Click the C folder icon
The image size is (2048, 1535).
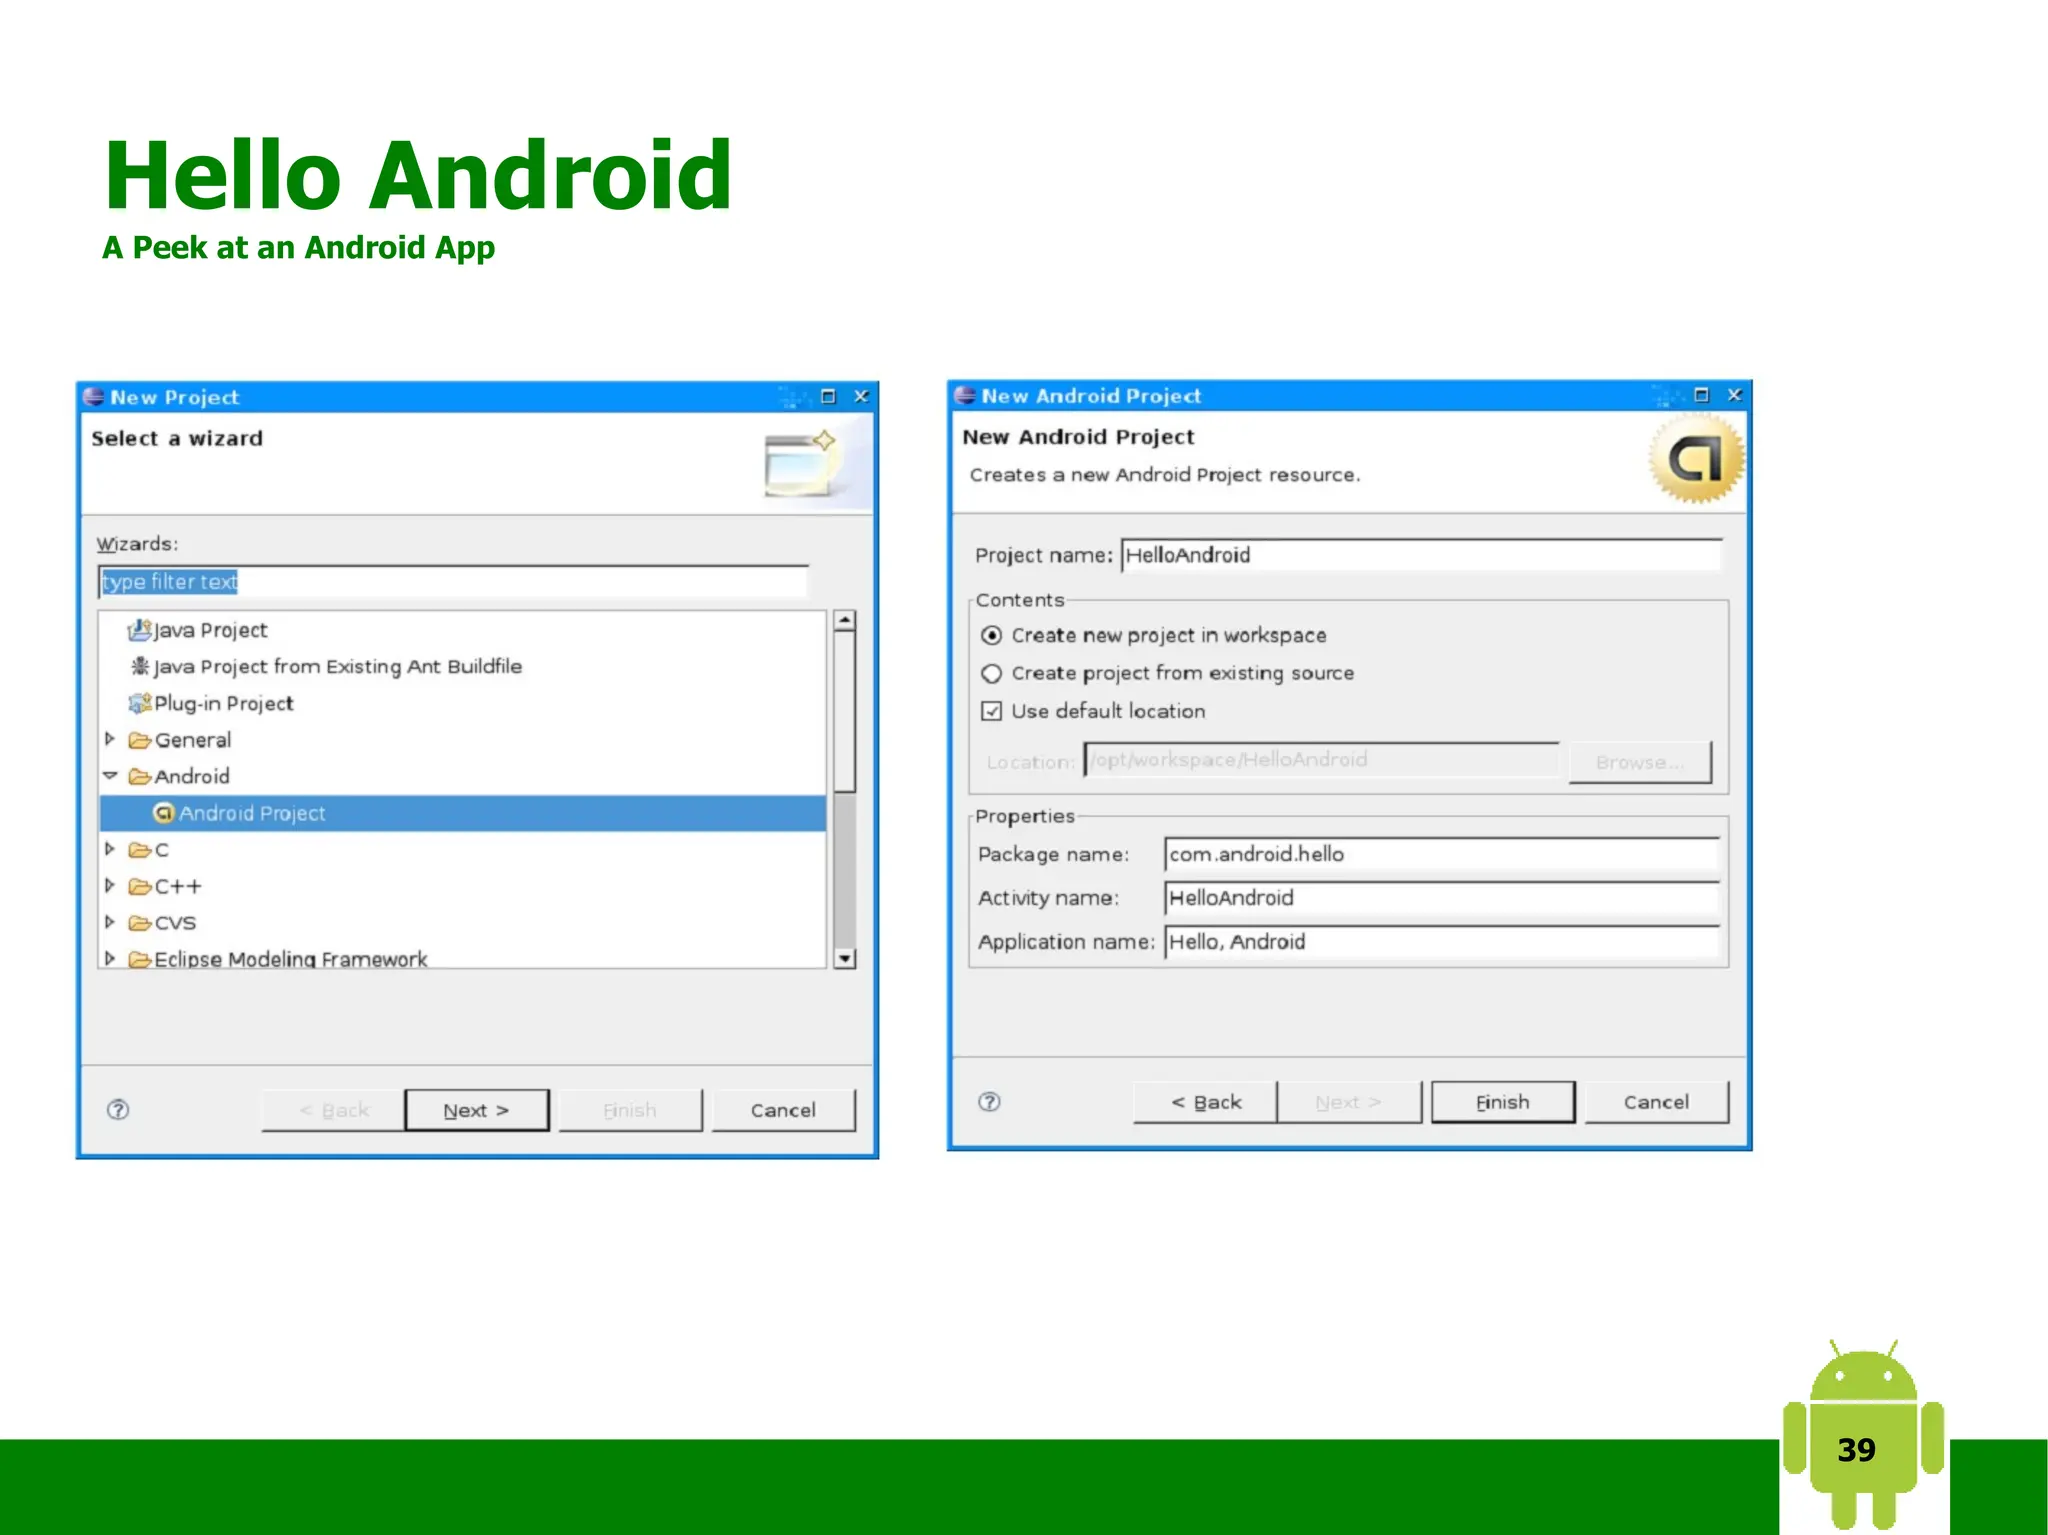coord(140,850)
